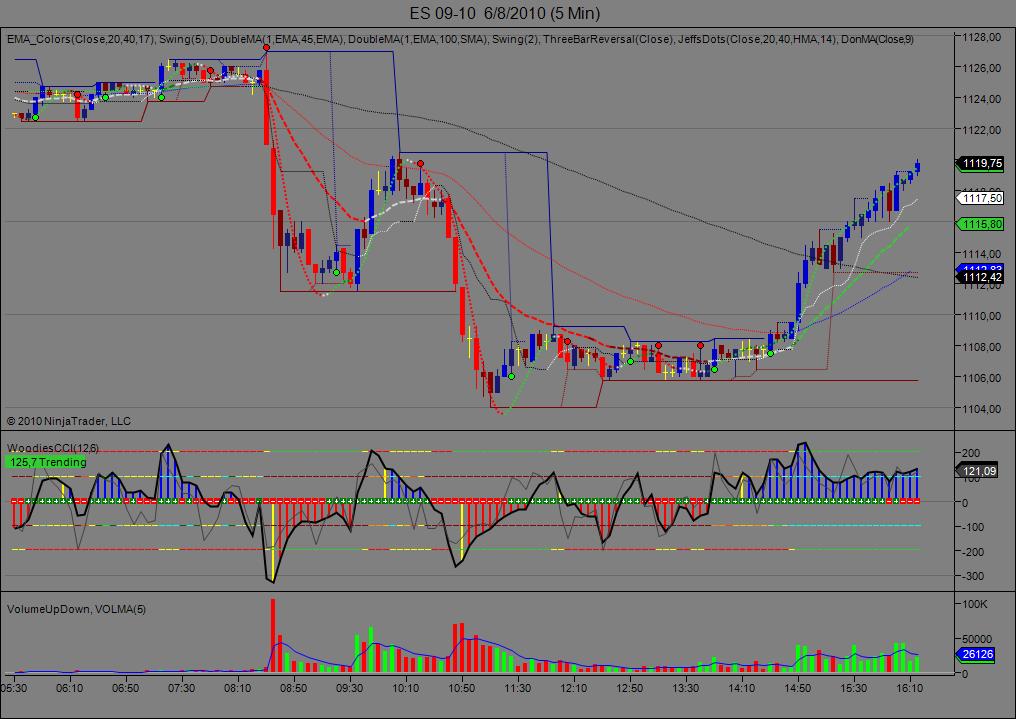Click the green 125,7 Trending status label
The height and width of the screenshot is (719, 1016).
(47, 462)
